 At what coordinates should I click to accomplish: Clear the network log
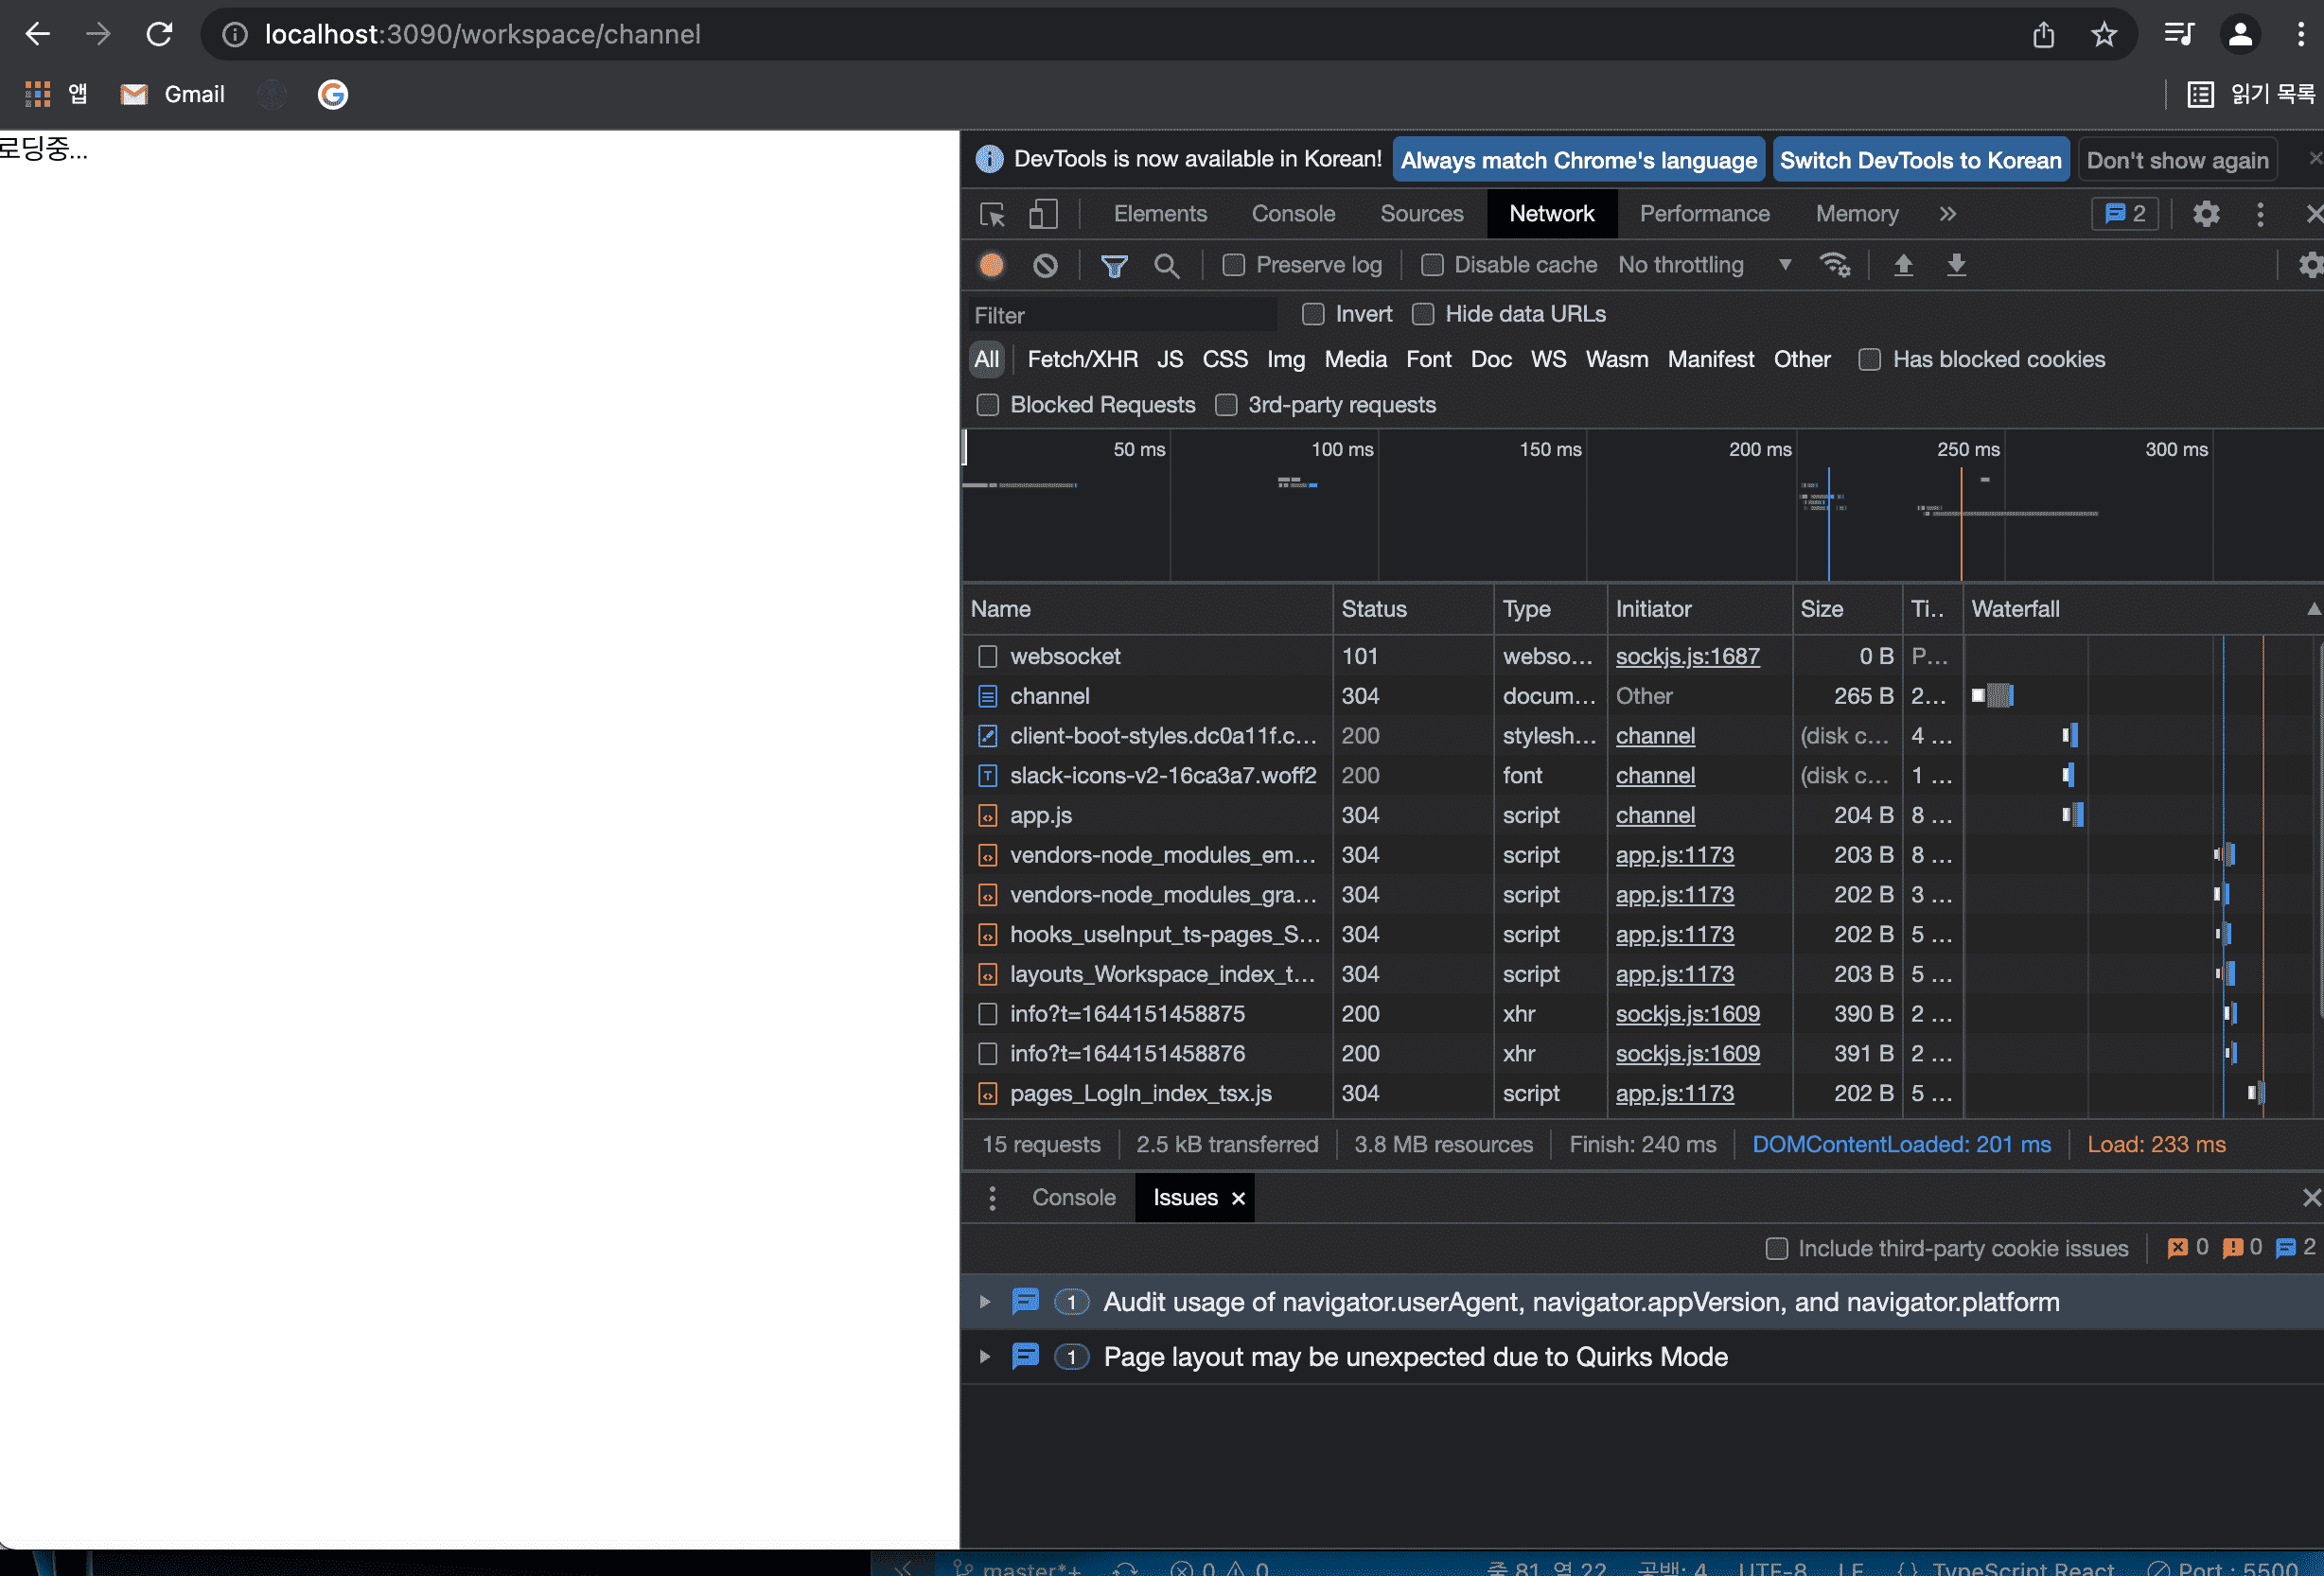pos(1045,265)
